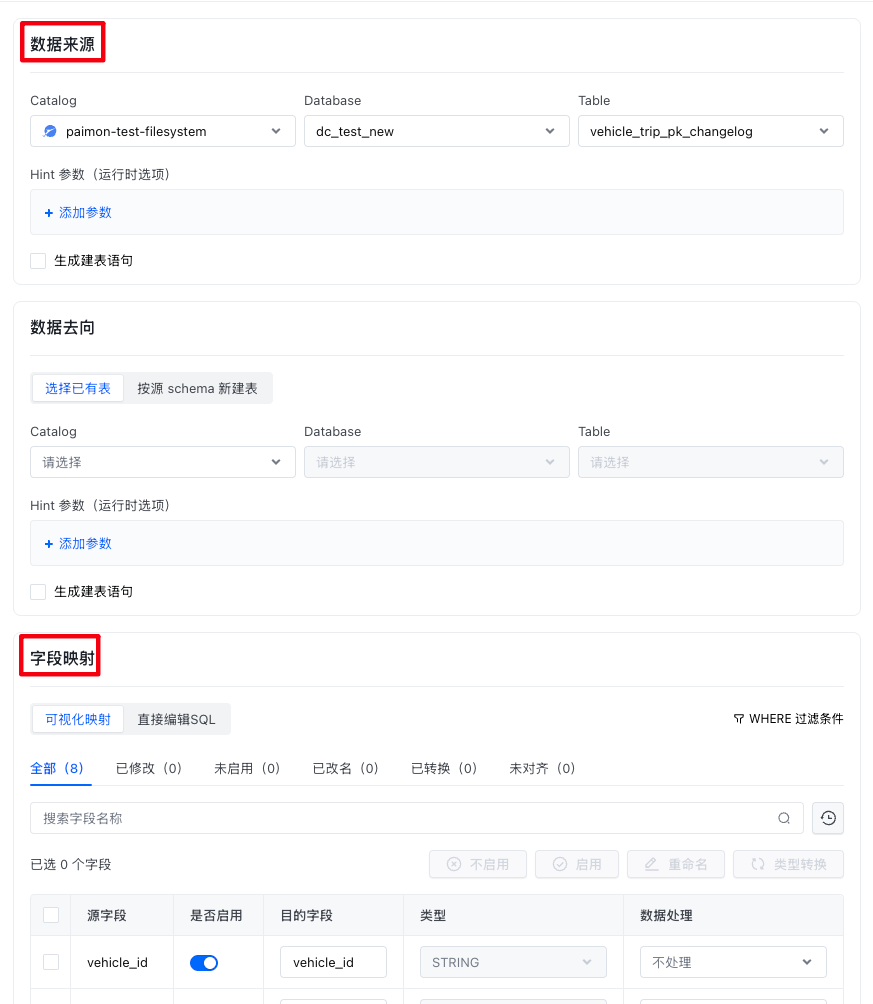This screenshot has height=1004, width=873.
Task: Open destination Catalog 请选择 dropdown
Action: click(163, 462)
